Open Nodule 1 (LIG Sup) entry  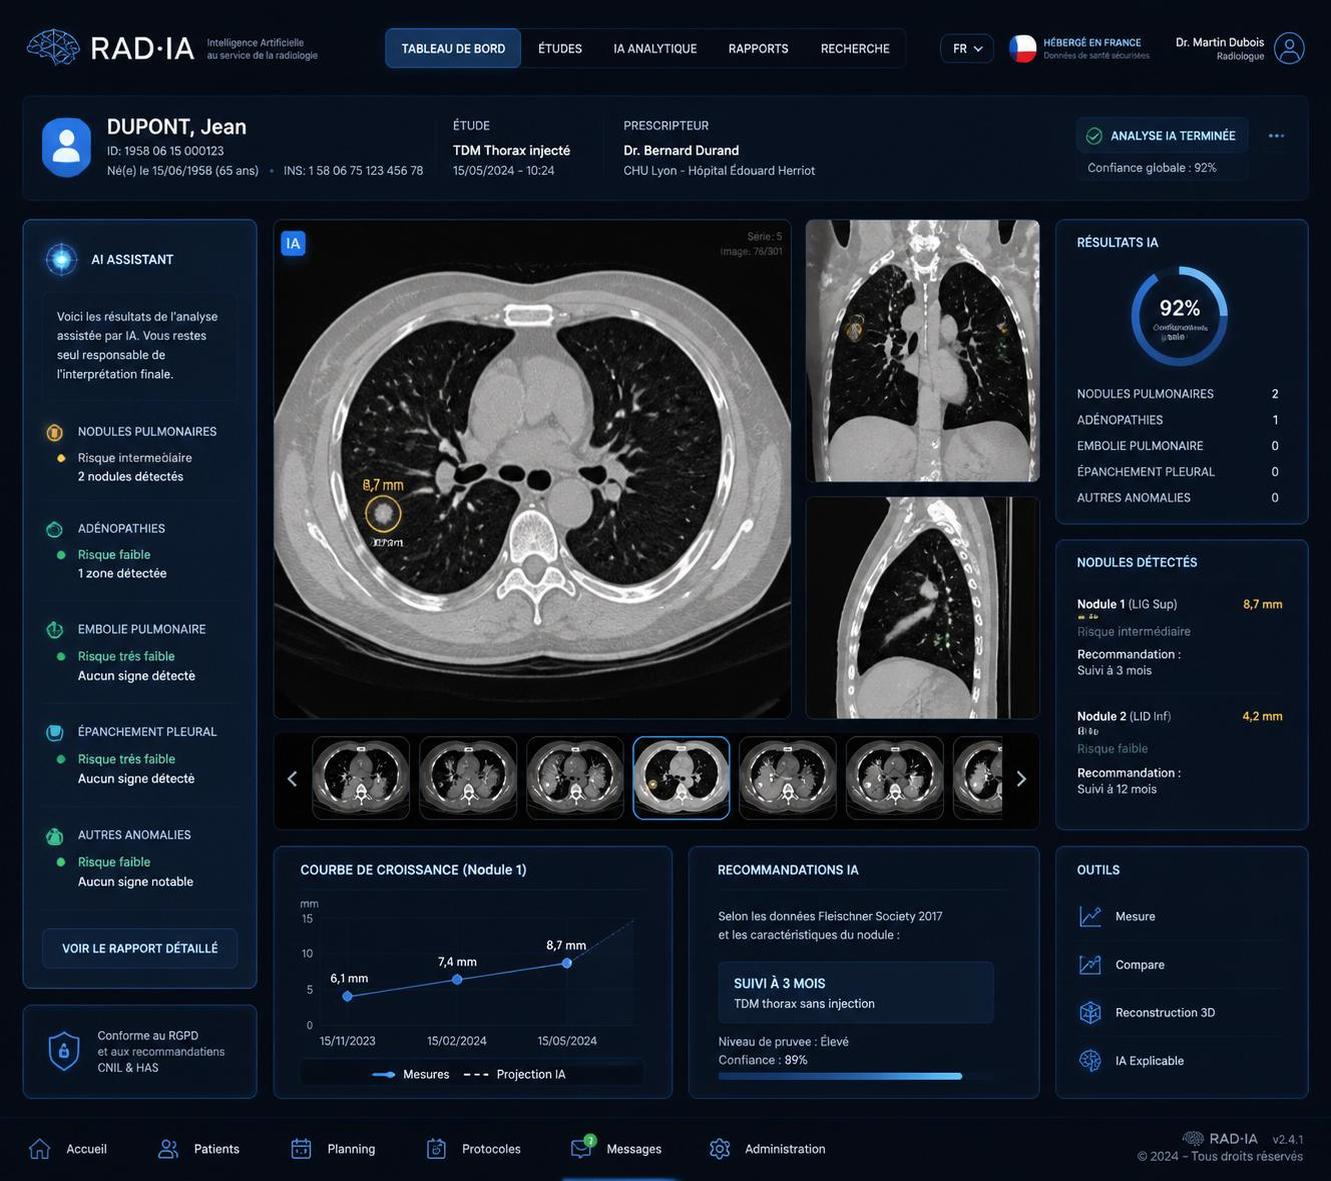[1180, 637]
